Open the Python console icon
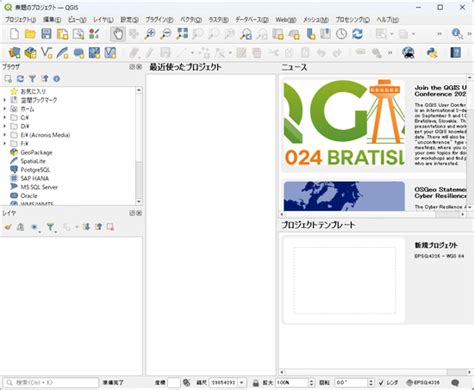The image size is (474, 390). 432,53
